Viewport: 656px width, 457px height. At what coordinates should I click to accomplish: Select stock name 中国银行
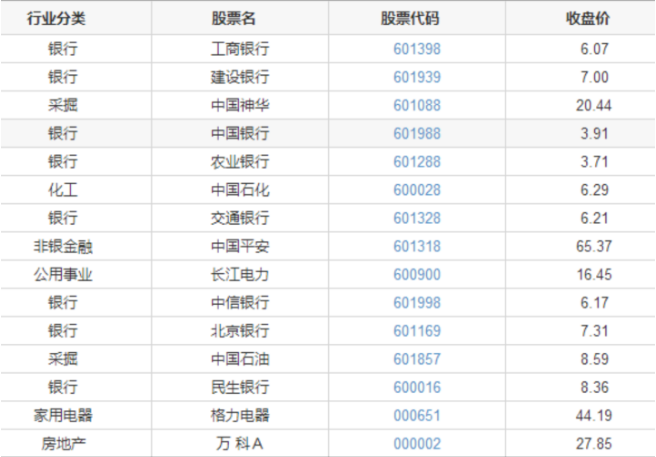click(240, 134)
